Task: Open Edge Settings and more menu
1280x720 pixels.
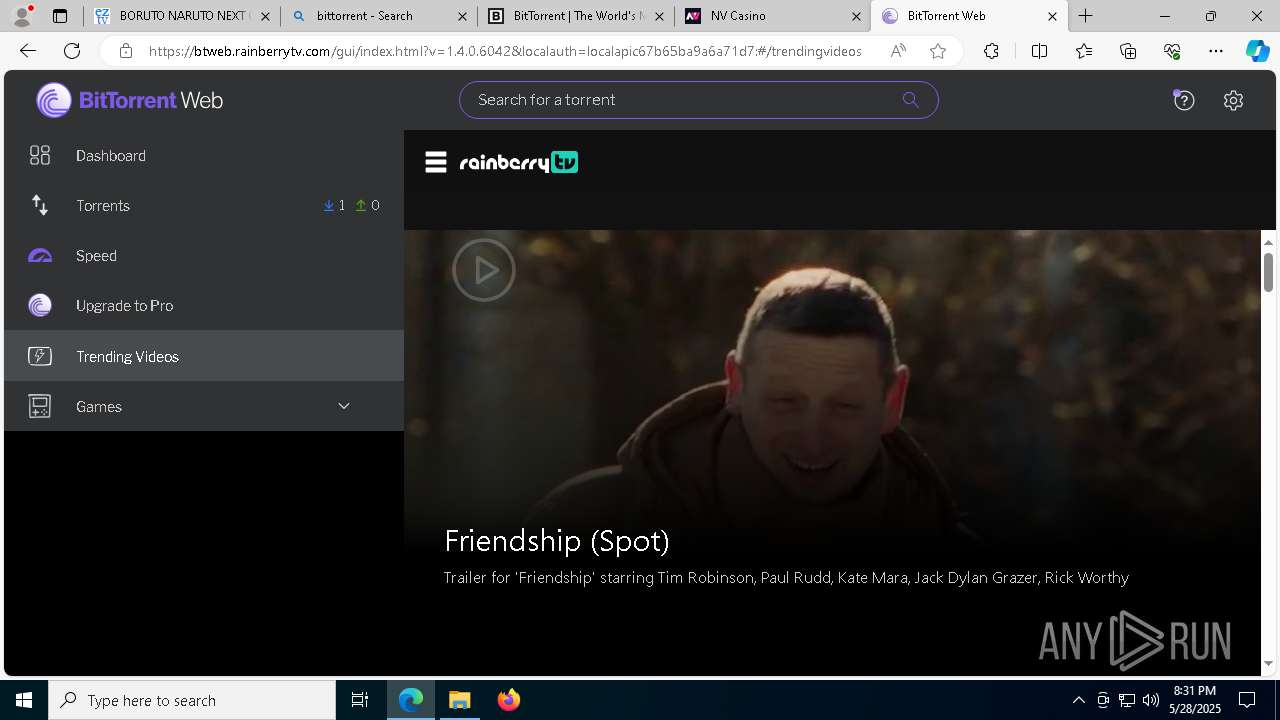Action: point(1216,51)
